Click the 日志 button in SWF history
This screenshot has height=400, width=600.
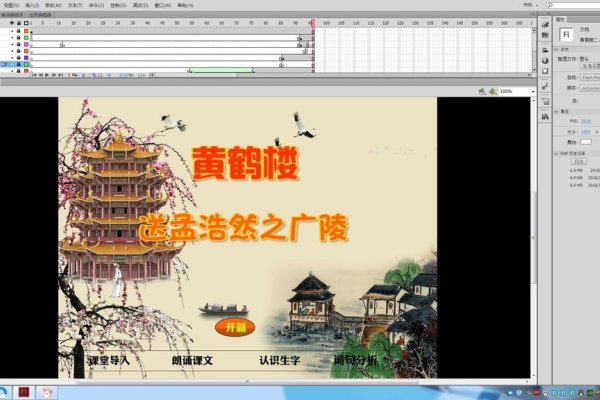tap(578, 162)
